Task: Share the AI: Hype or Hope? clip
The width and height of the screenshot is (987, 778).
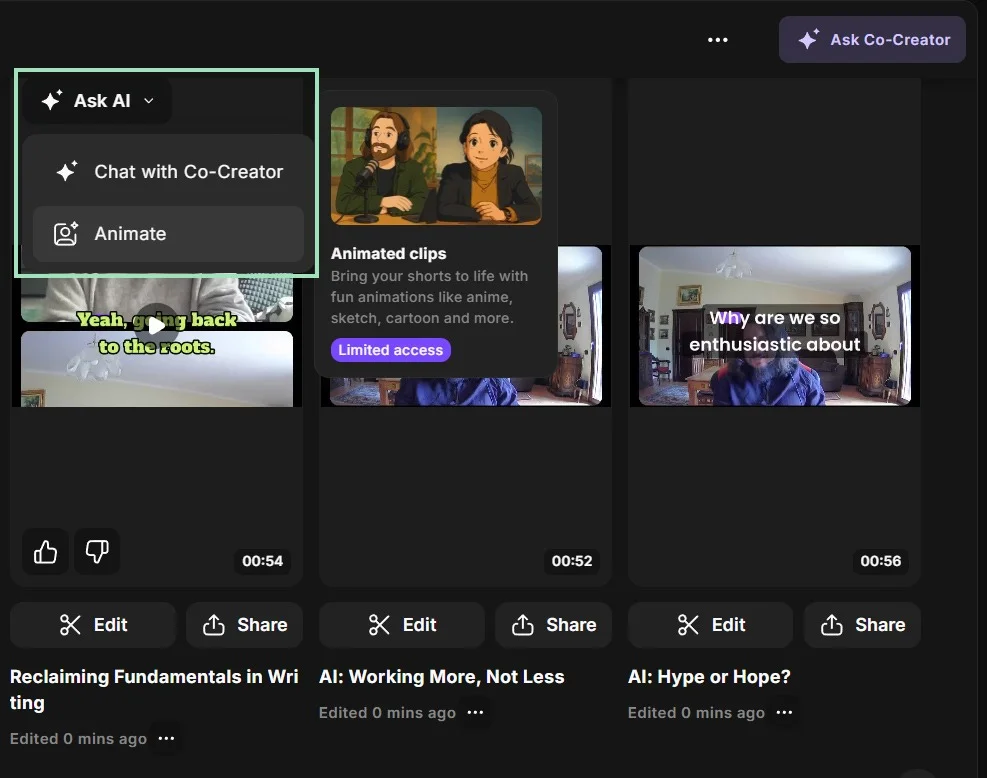Action: click(x=862, y=625)
